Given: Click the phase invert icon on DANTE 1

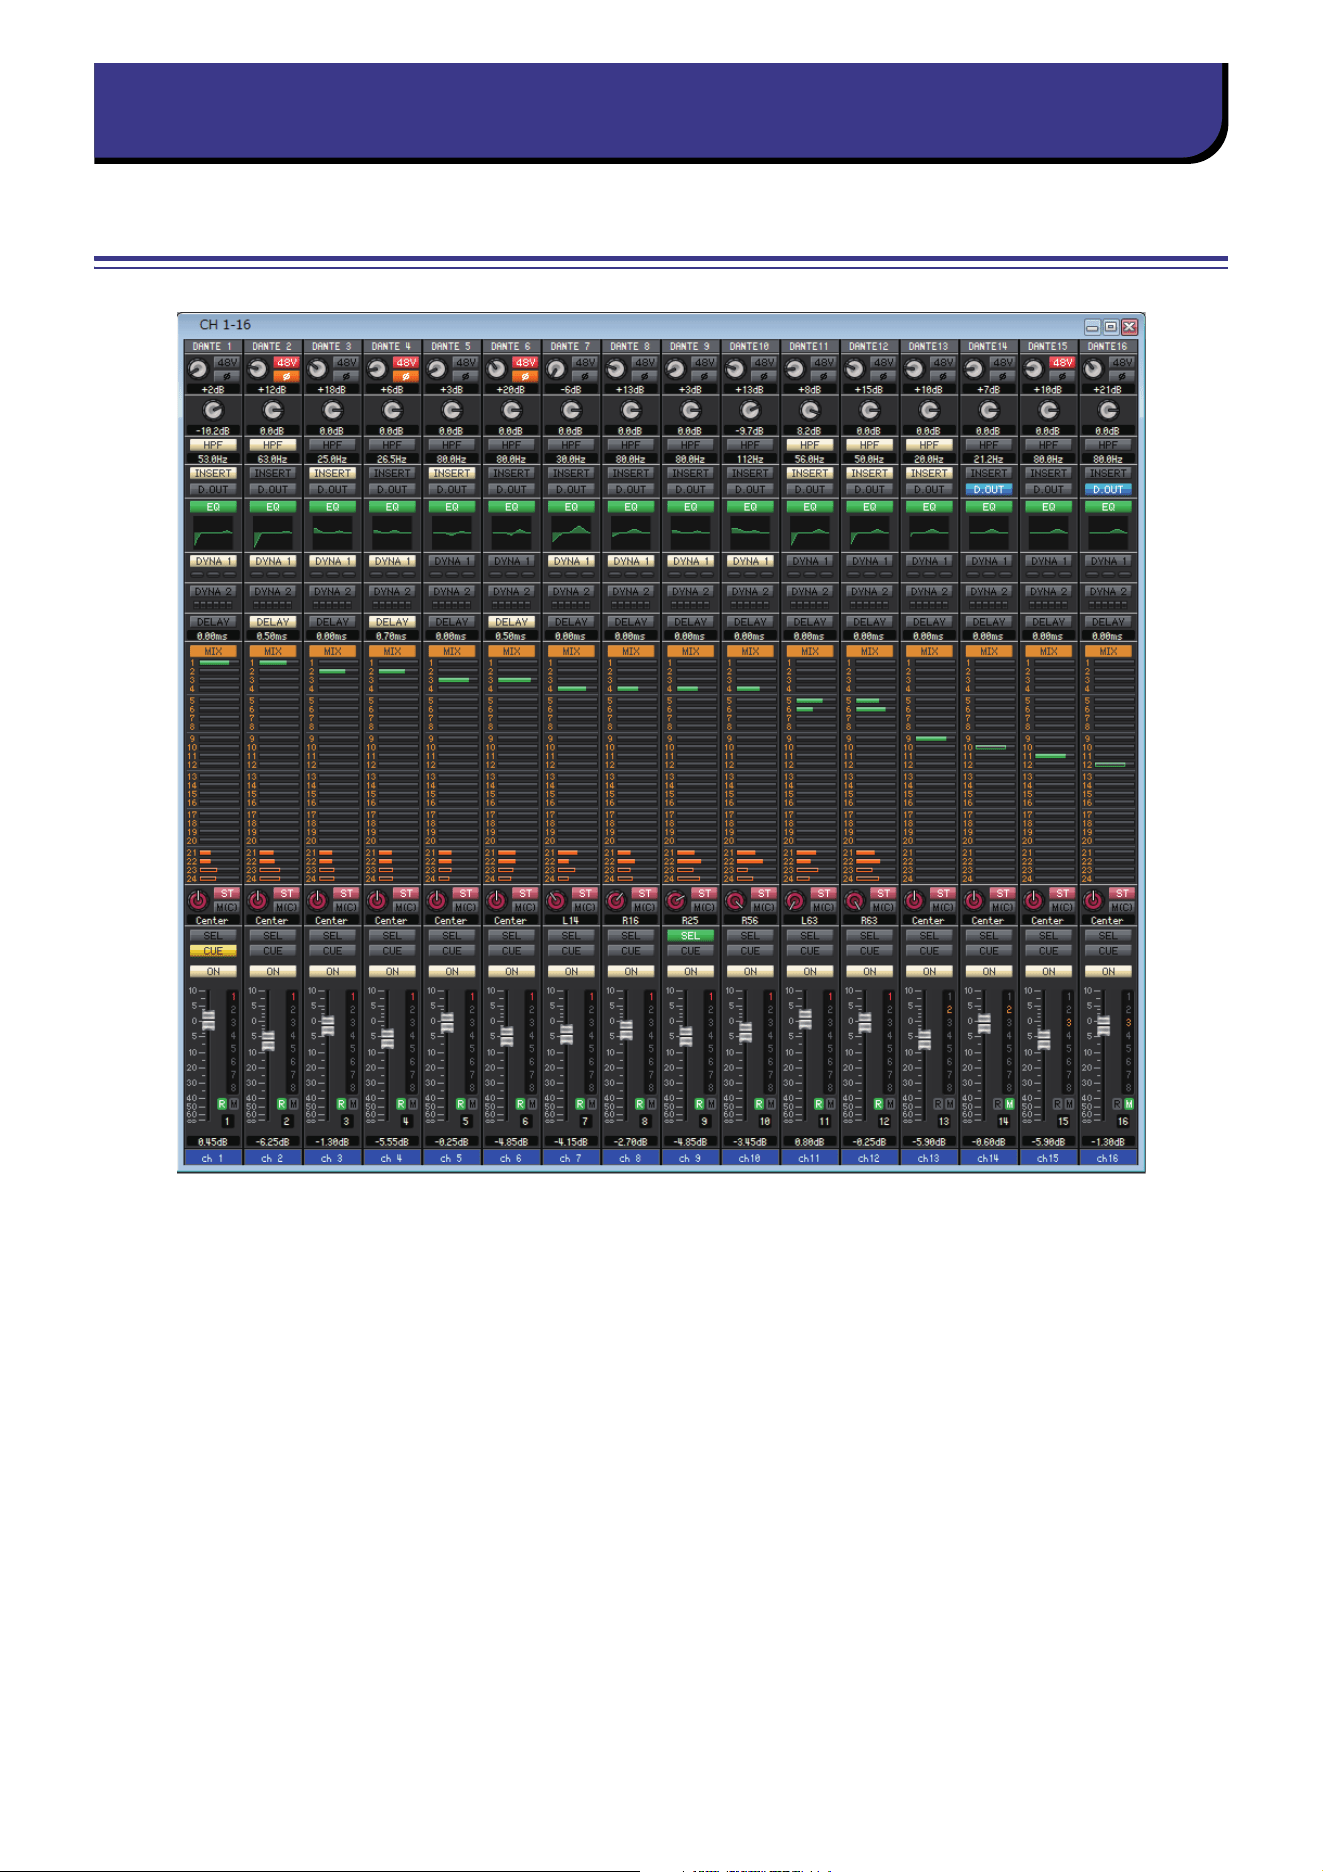Looking at the screenshot, I should pyautogui.click(x=226, y=376).
